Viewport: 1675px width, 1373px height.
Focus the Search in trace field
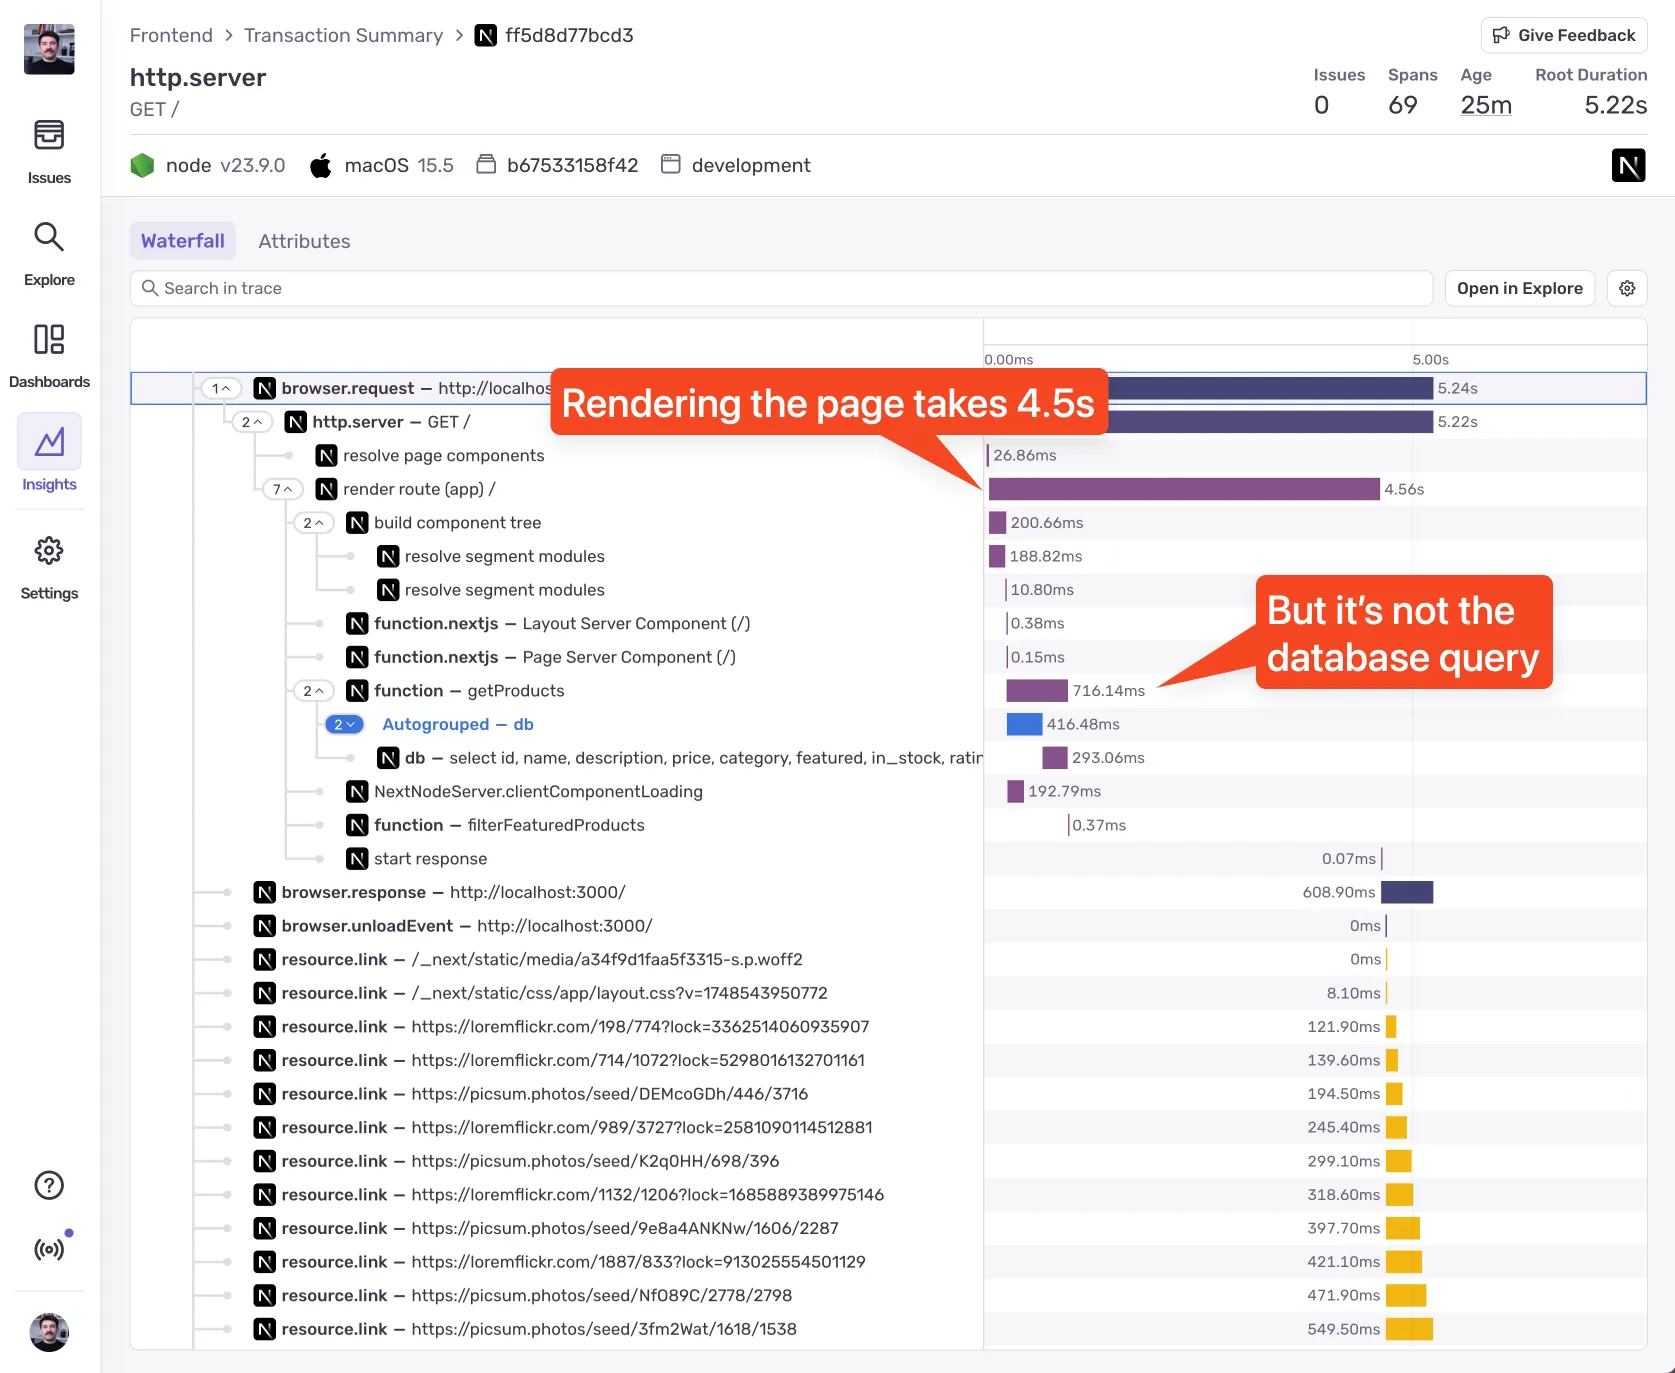pyautogui.click(x=780, y=288)
